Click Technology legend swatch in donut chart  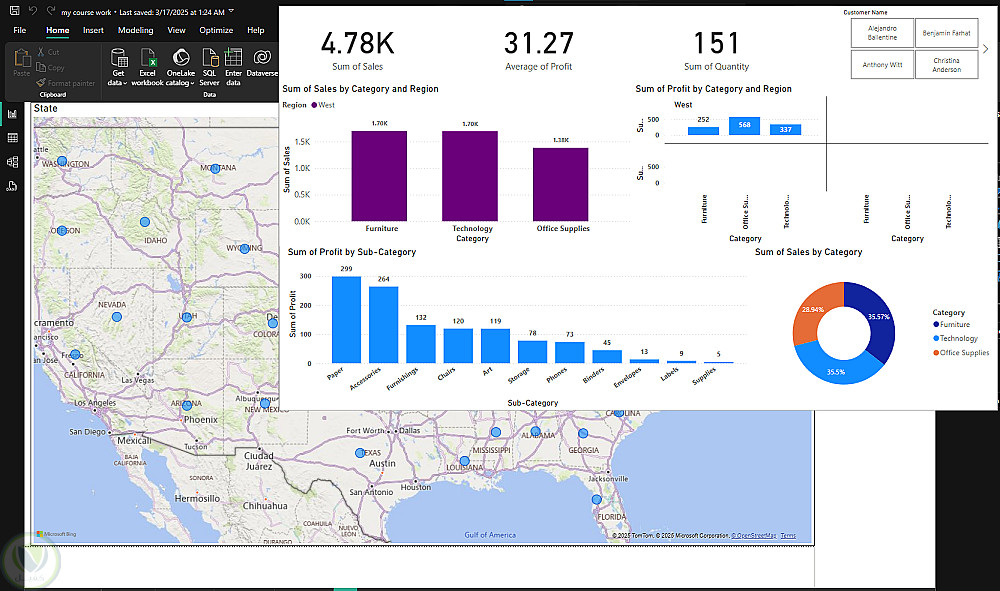pos(936,339)
